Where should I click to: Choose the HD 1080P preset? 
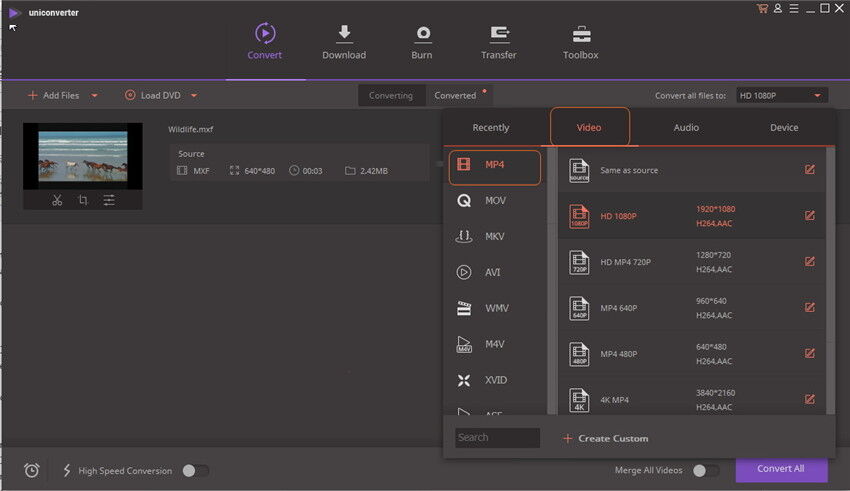(x=691, y=216)
